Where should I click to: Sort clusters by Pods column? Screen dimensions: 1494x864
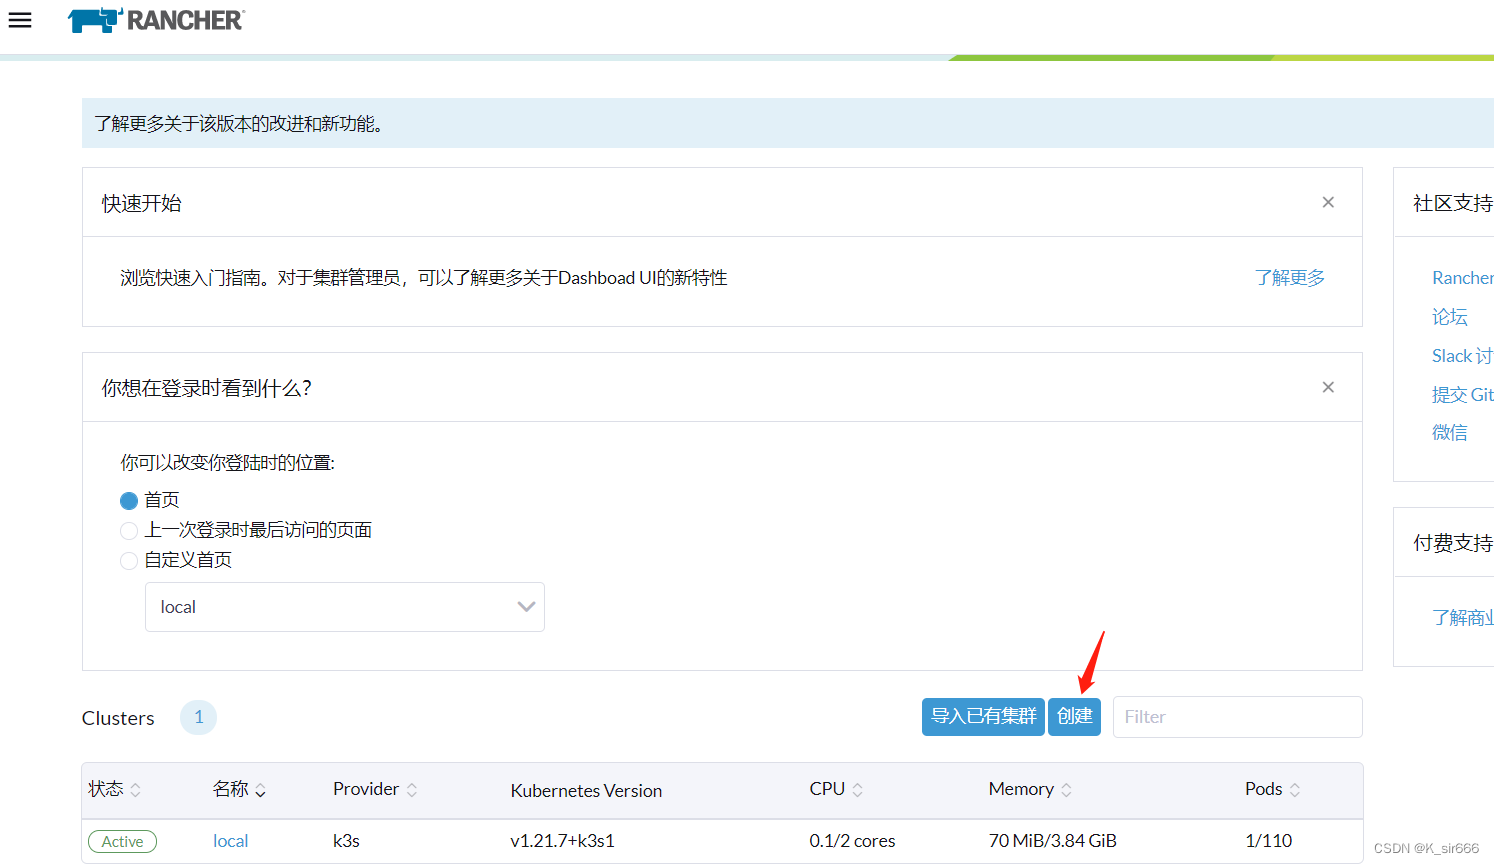(x=1272, y=790)
